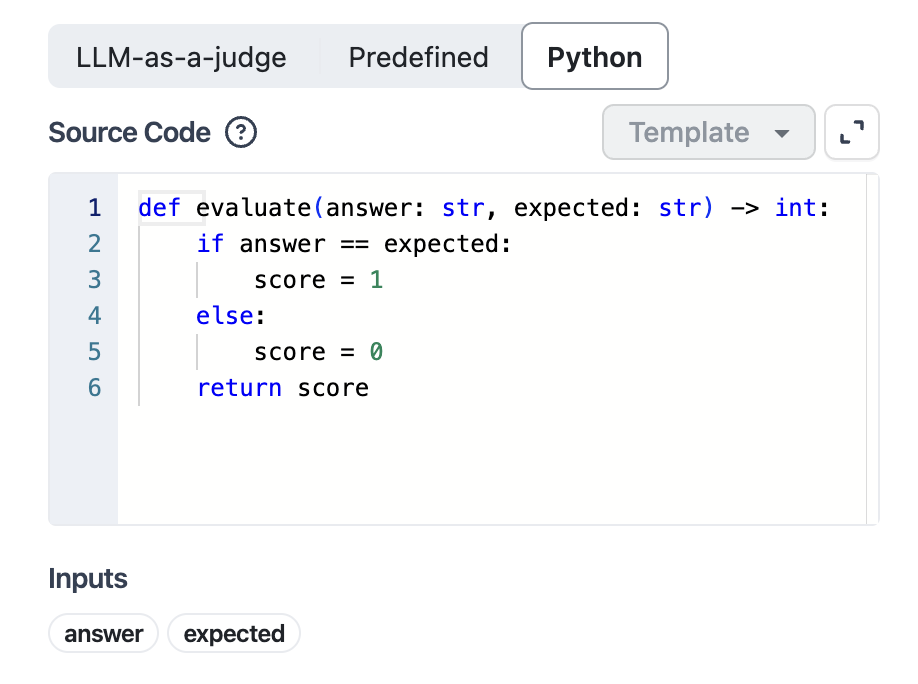Switch to the Predefined tab
918x684 pixels.
(x=418, y=57)
